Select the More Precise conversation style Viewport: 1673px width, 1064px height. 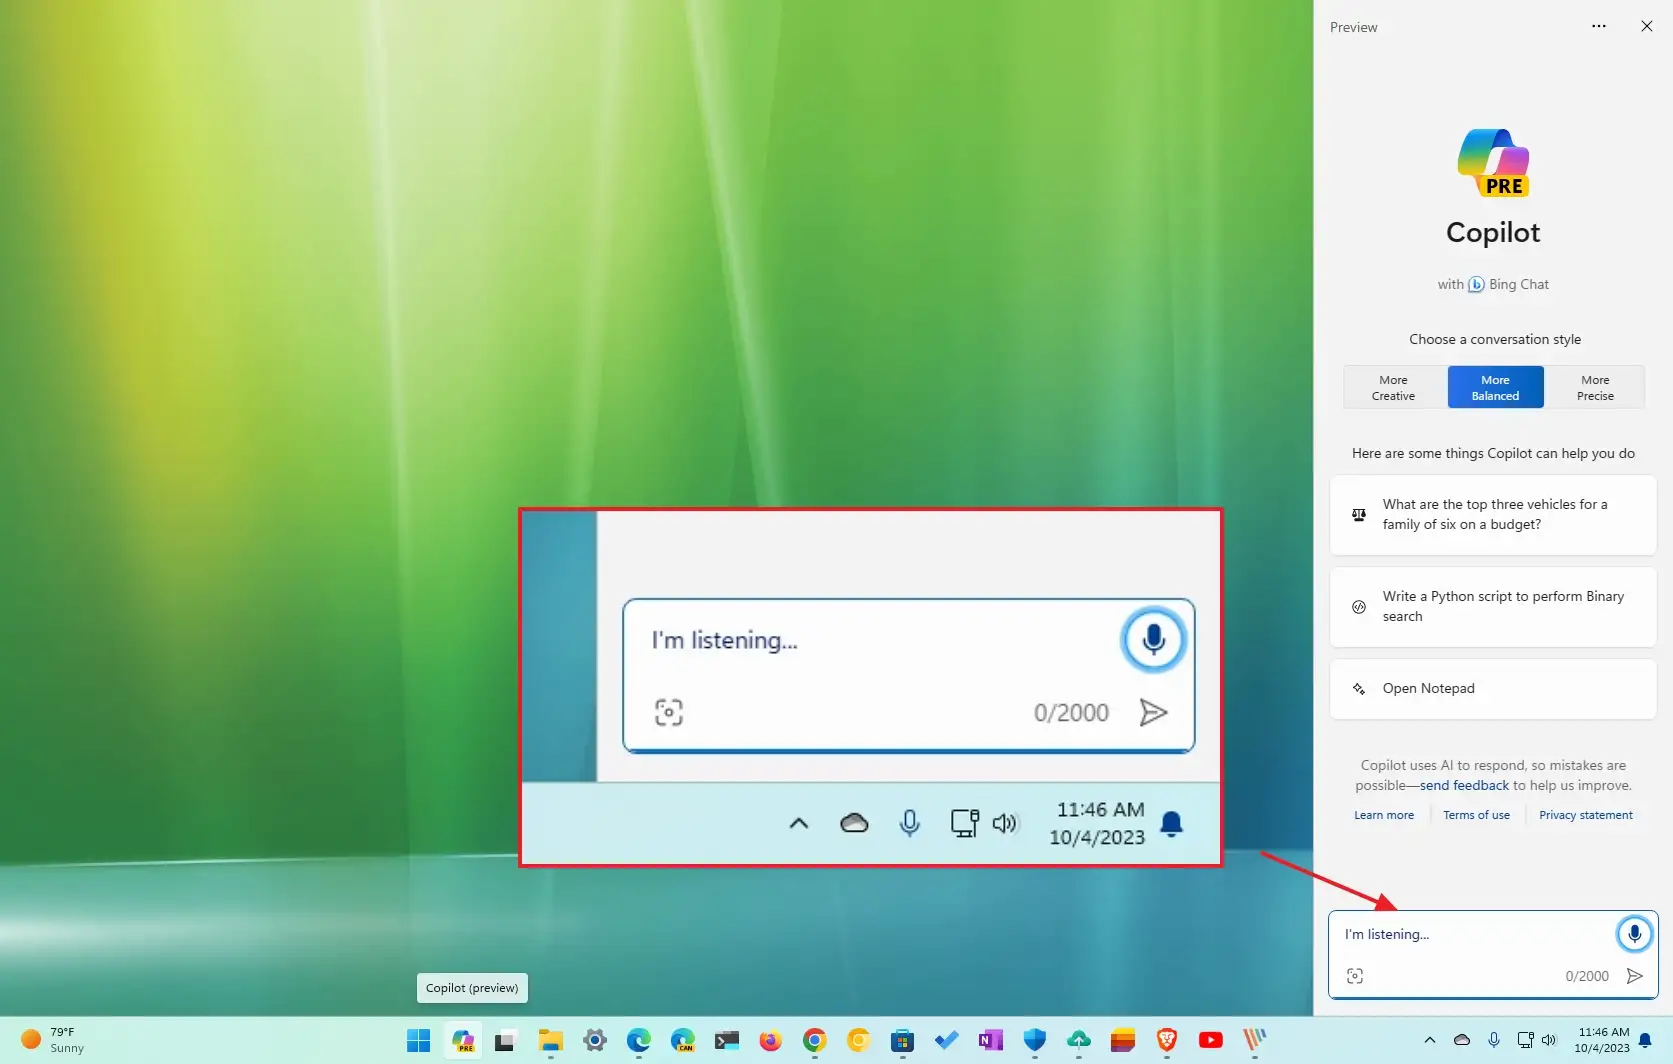click(x=1595, y=387)
